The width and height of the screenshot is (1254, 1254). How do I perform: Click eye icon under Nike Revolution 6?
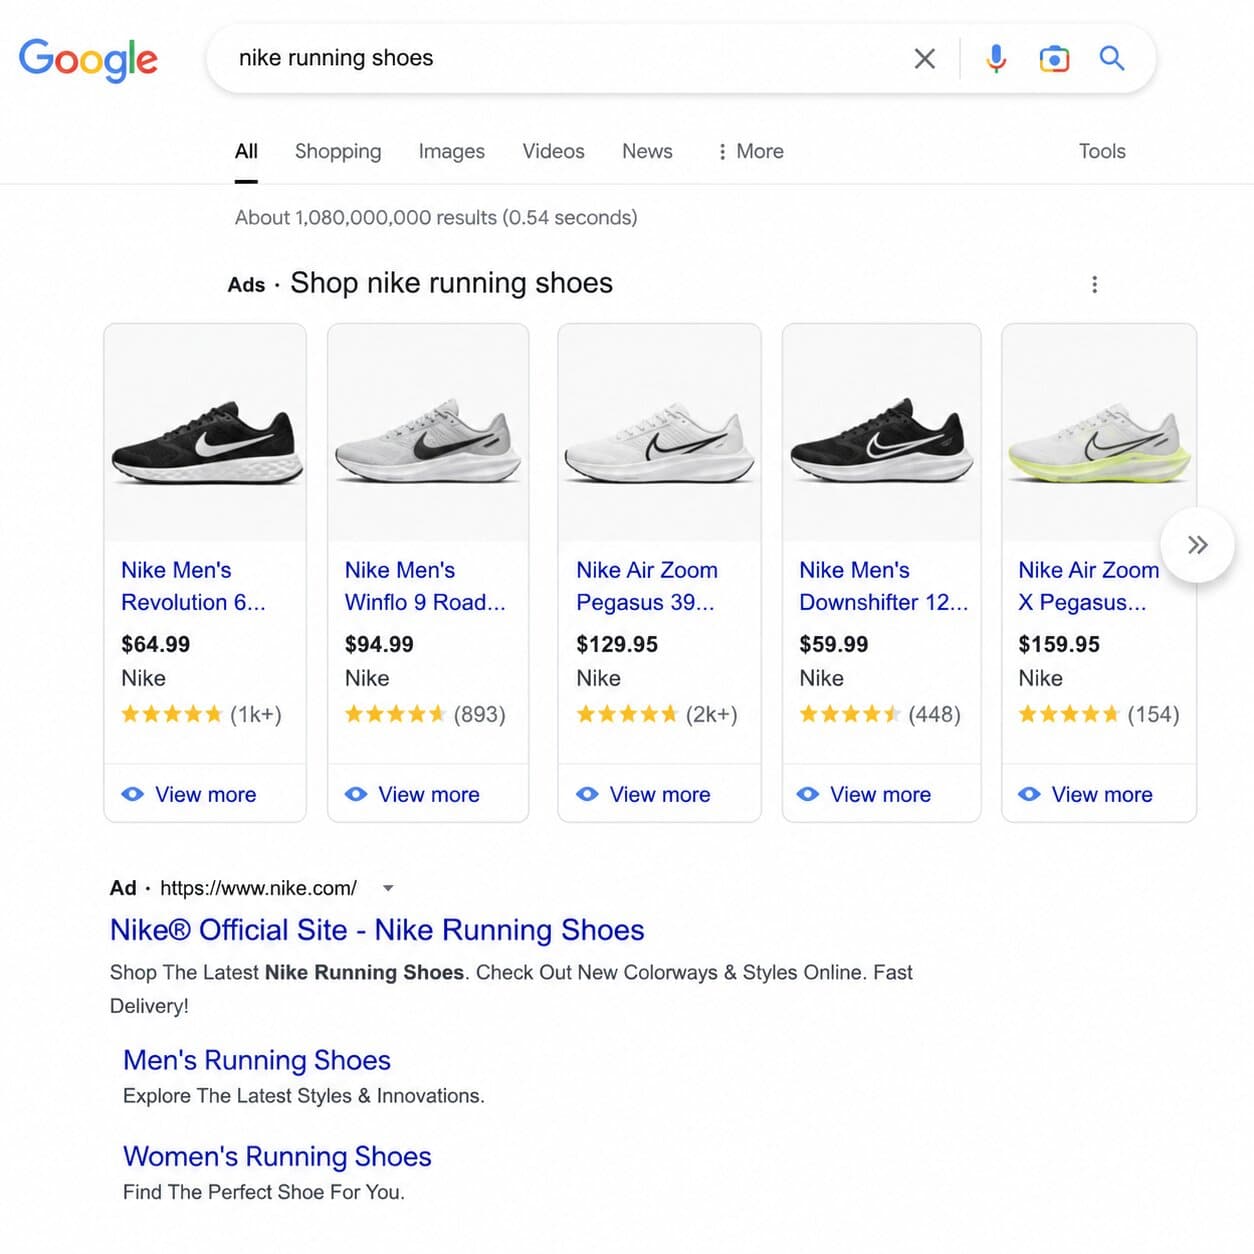(x=132, y=794)
